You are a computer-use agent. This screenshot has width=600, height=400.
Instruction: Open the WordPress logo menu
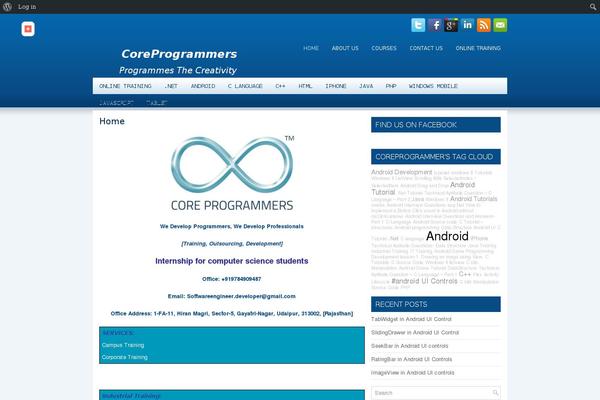pyautogui.click(x=7, y=7)
